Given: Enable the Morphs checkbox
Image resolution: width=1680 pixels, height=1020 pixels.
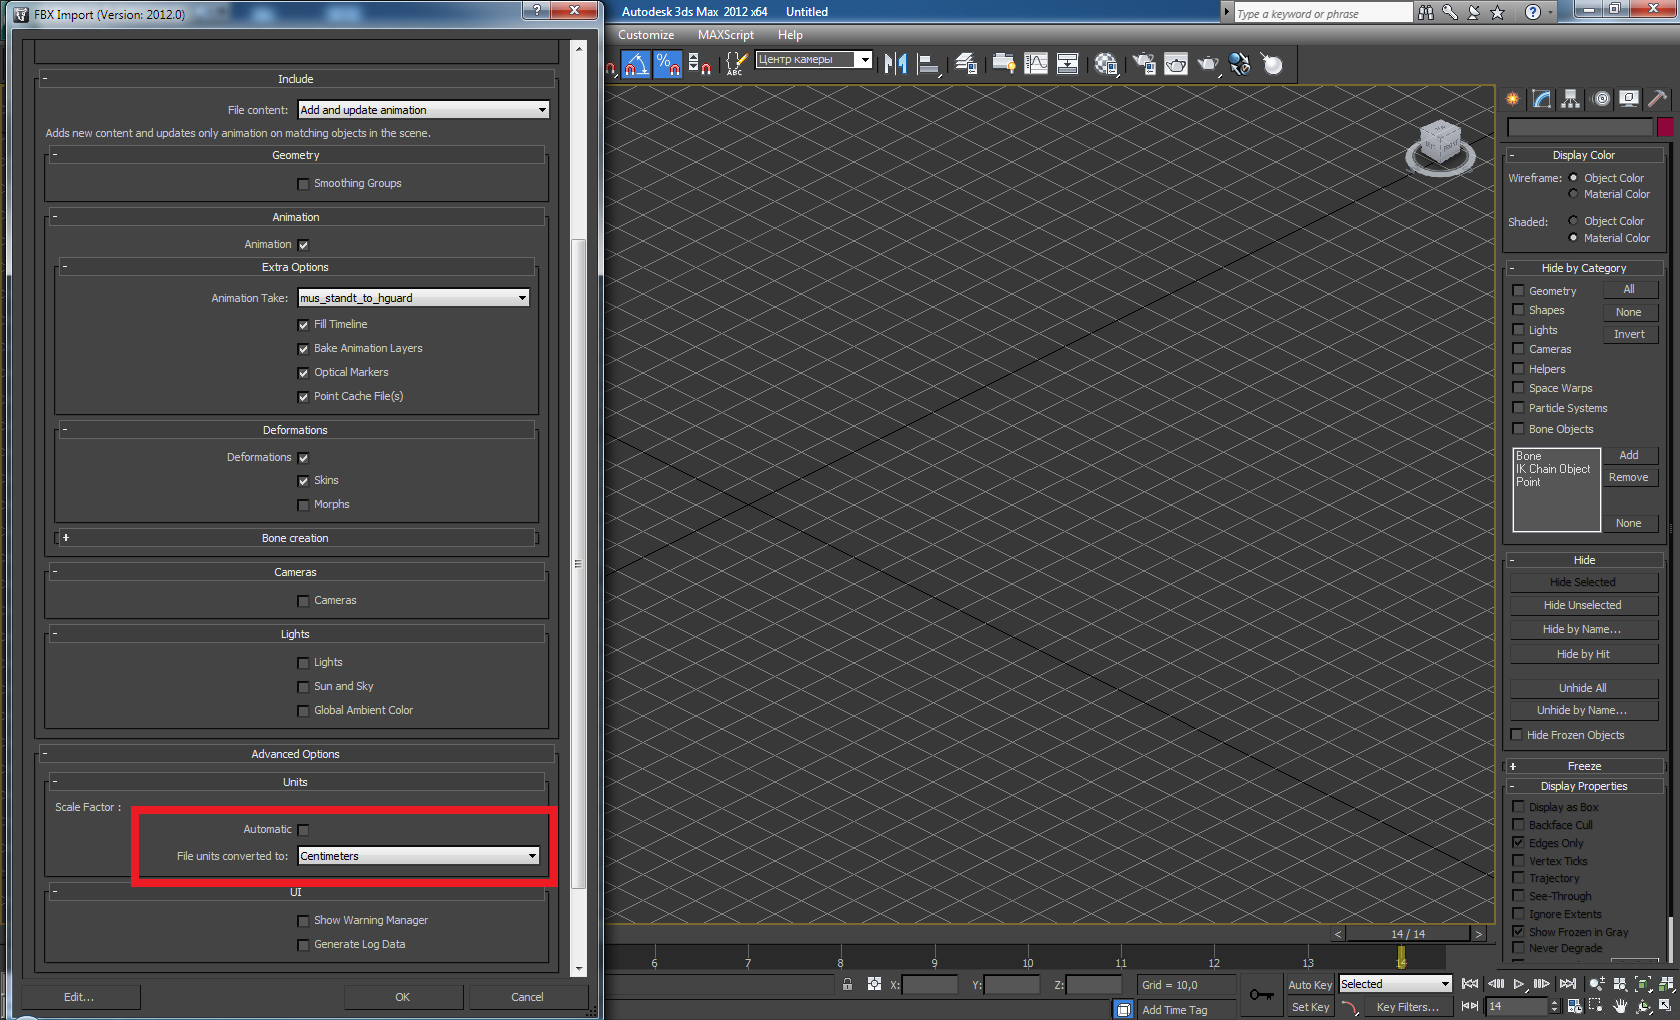Looking at the screenshot, I should [x=303, y=505].
